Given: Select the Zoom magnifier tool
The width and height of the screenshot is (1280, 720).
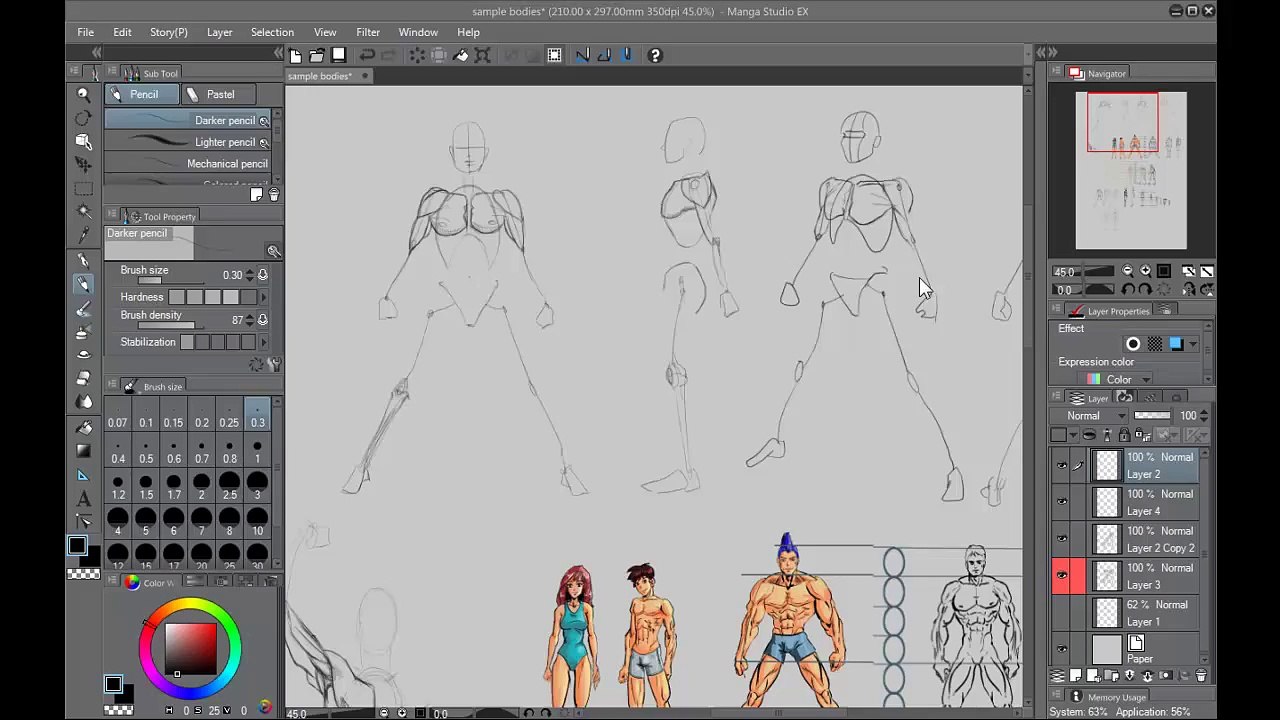Looking at the screenshot, I should [x=84, y=94].
